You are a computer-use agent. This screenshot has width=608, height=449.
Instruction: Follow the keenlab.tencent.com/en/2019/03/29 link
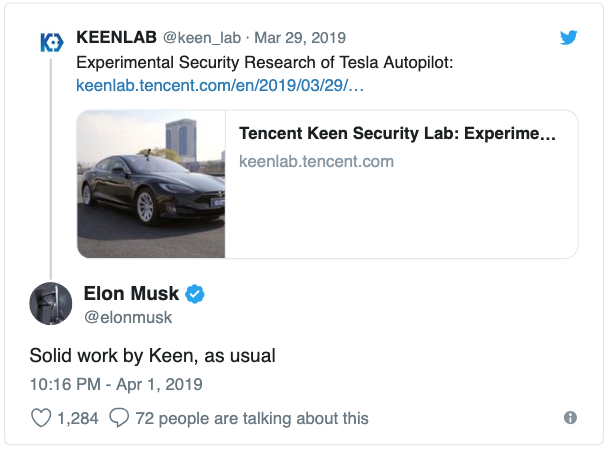(219, 86)
